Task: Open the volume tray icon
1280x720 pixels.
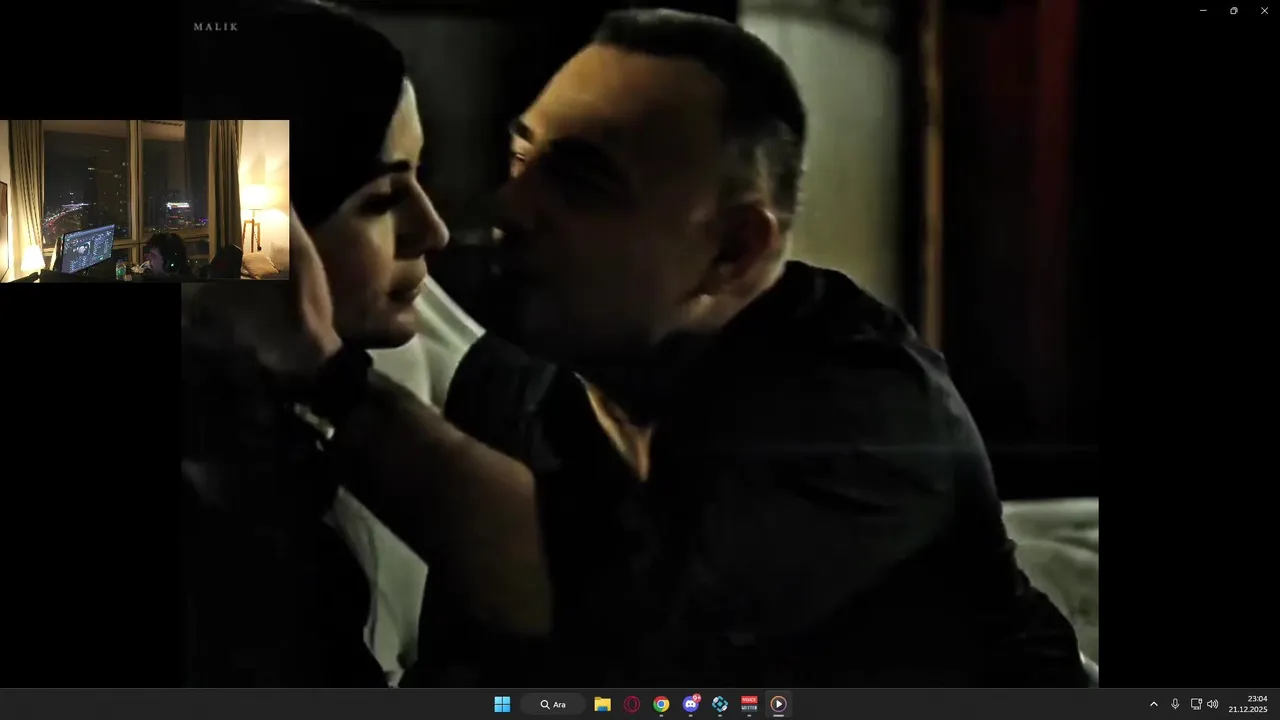Action: coord(1213,704)
